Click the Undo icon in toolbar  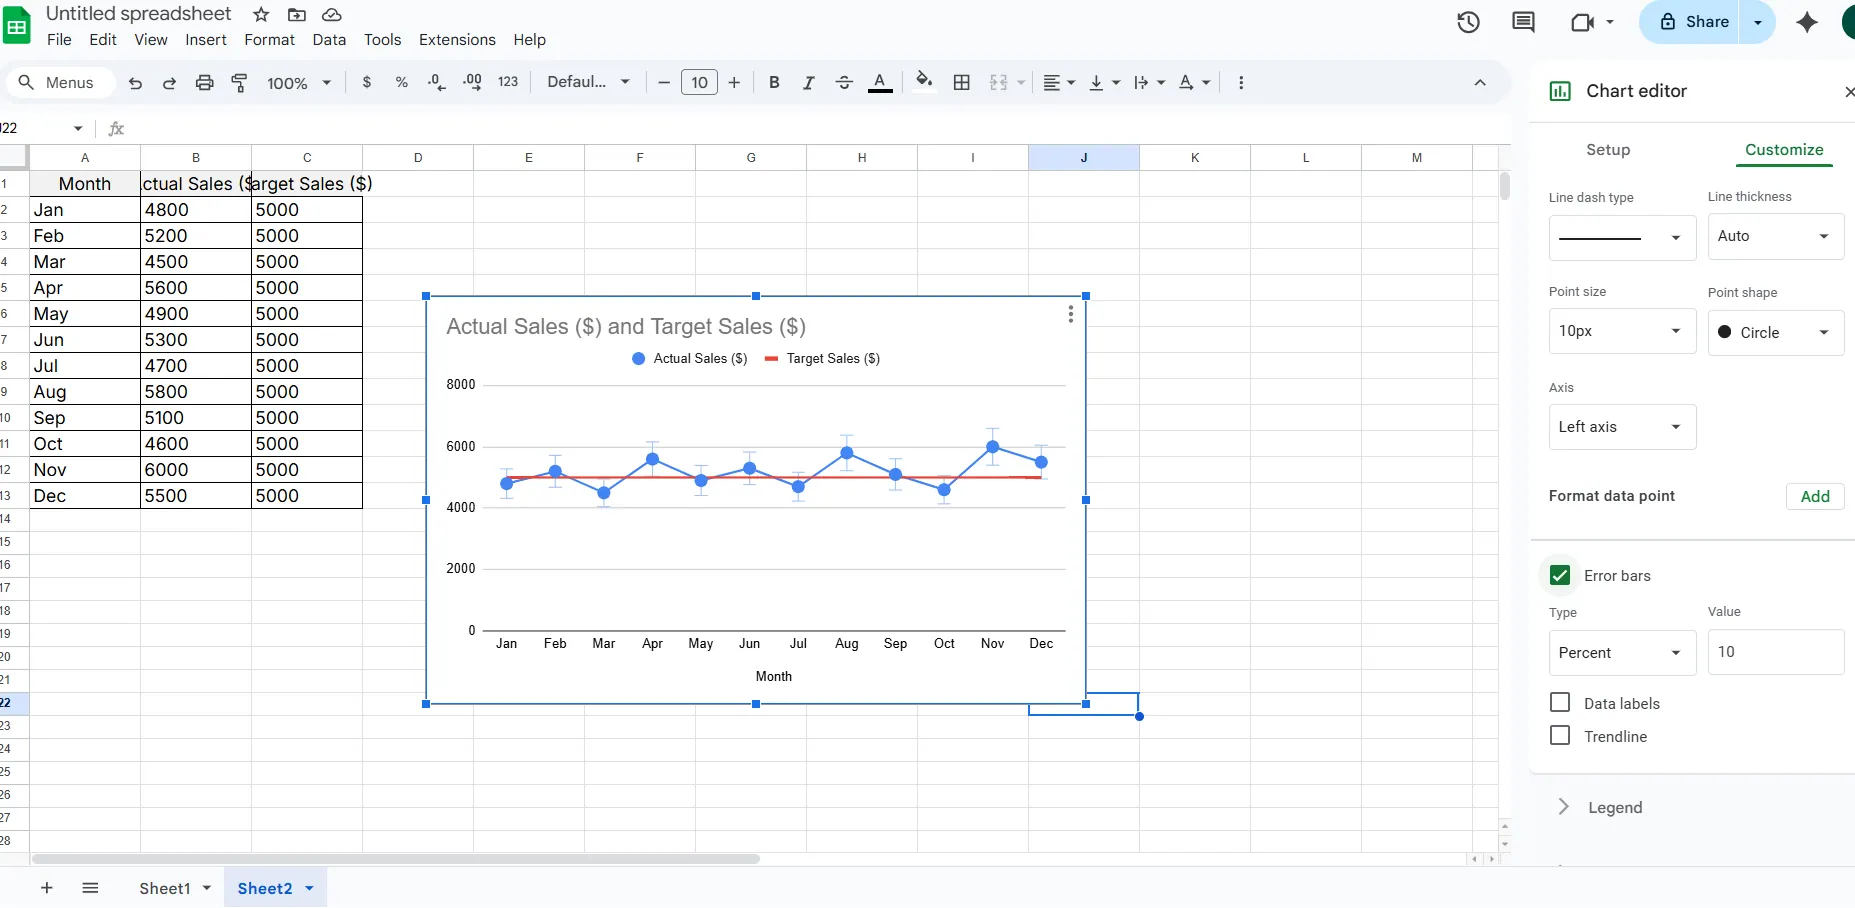(135, 83)
